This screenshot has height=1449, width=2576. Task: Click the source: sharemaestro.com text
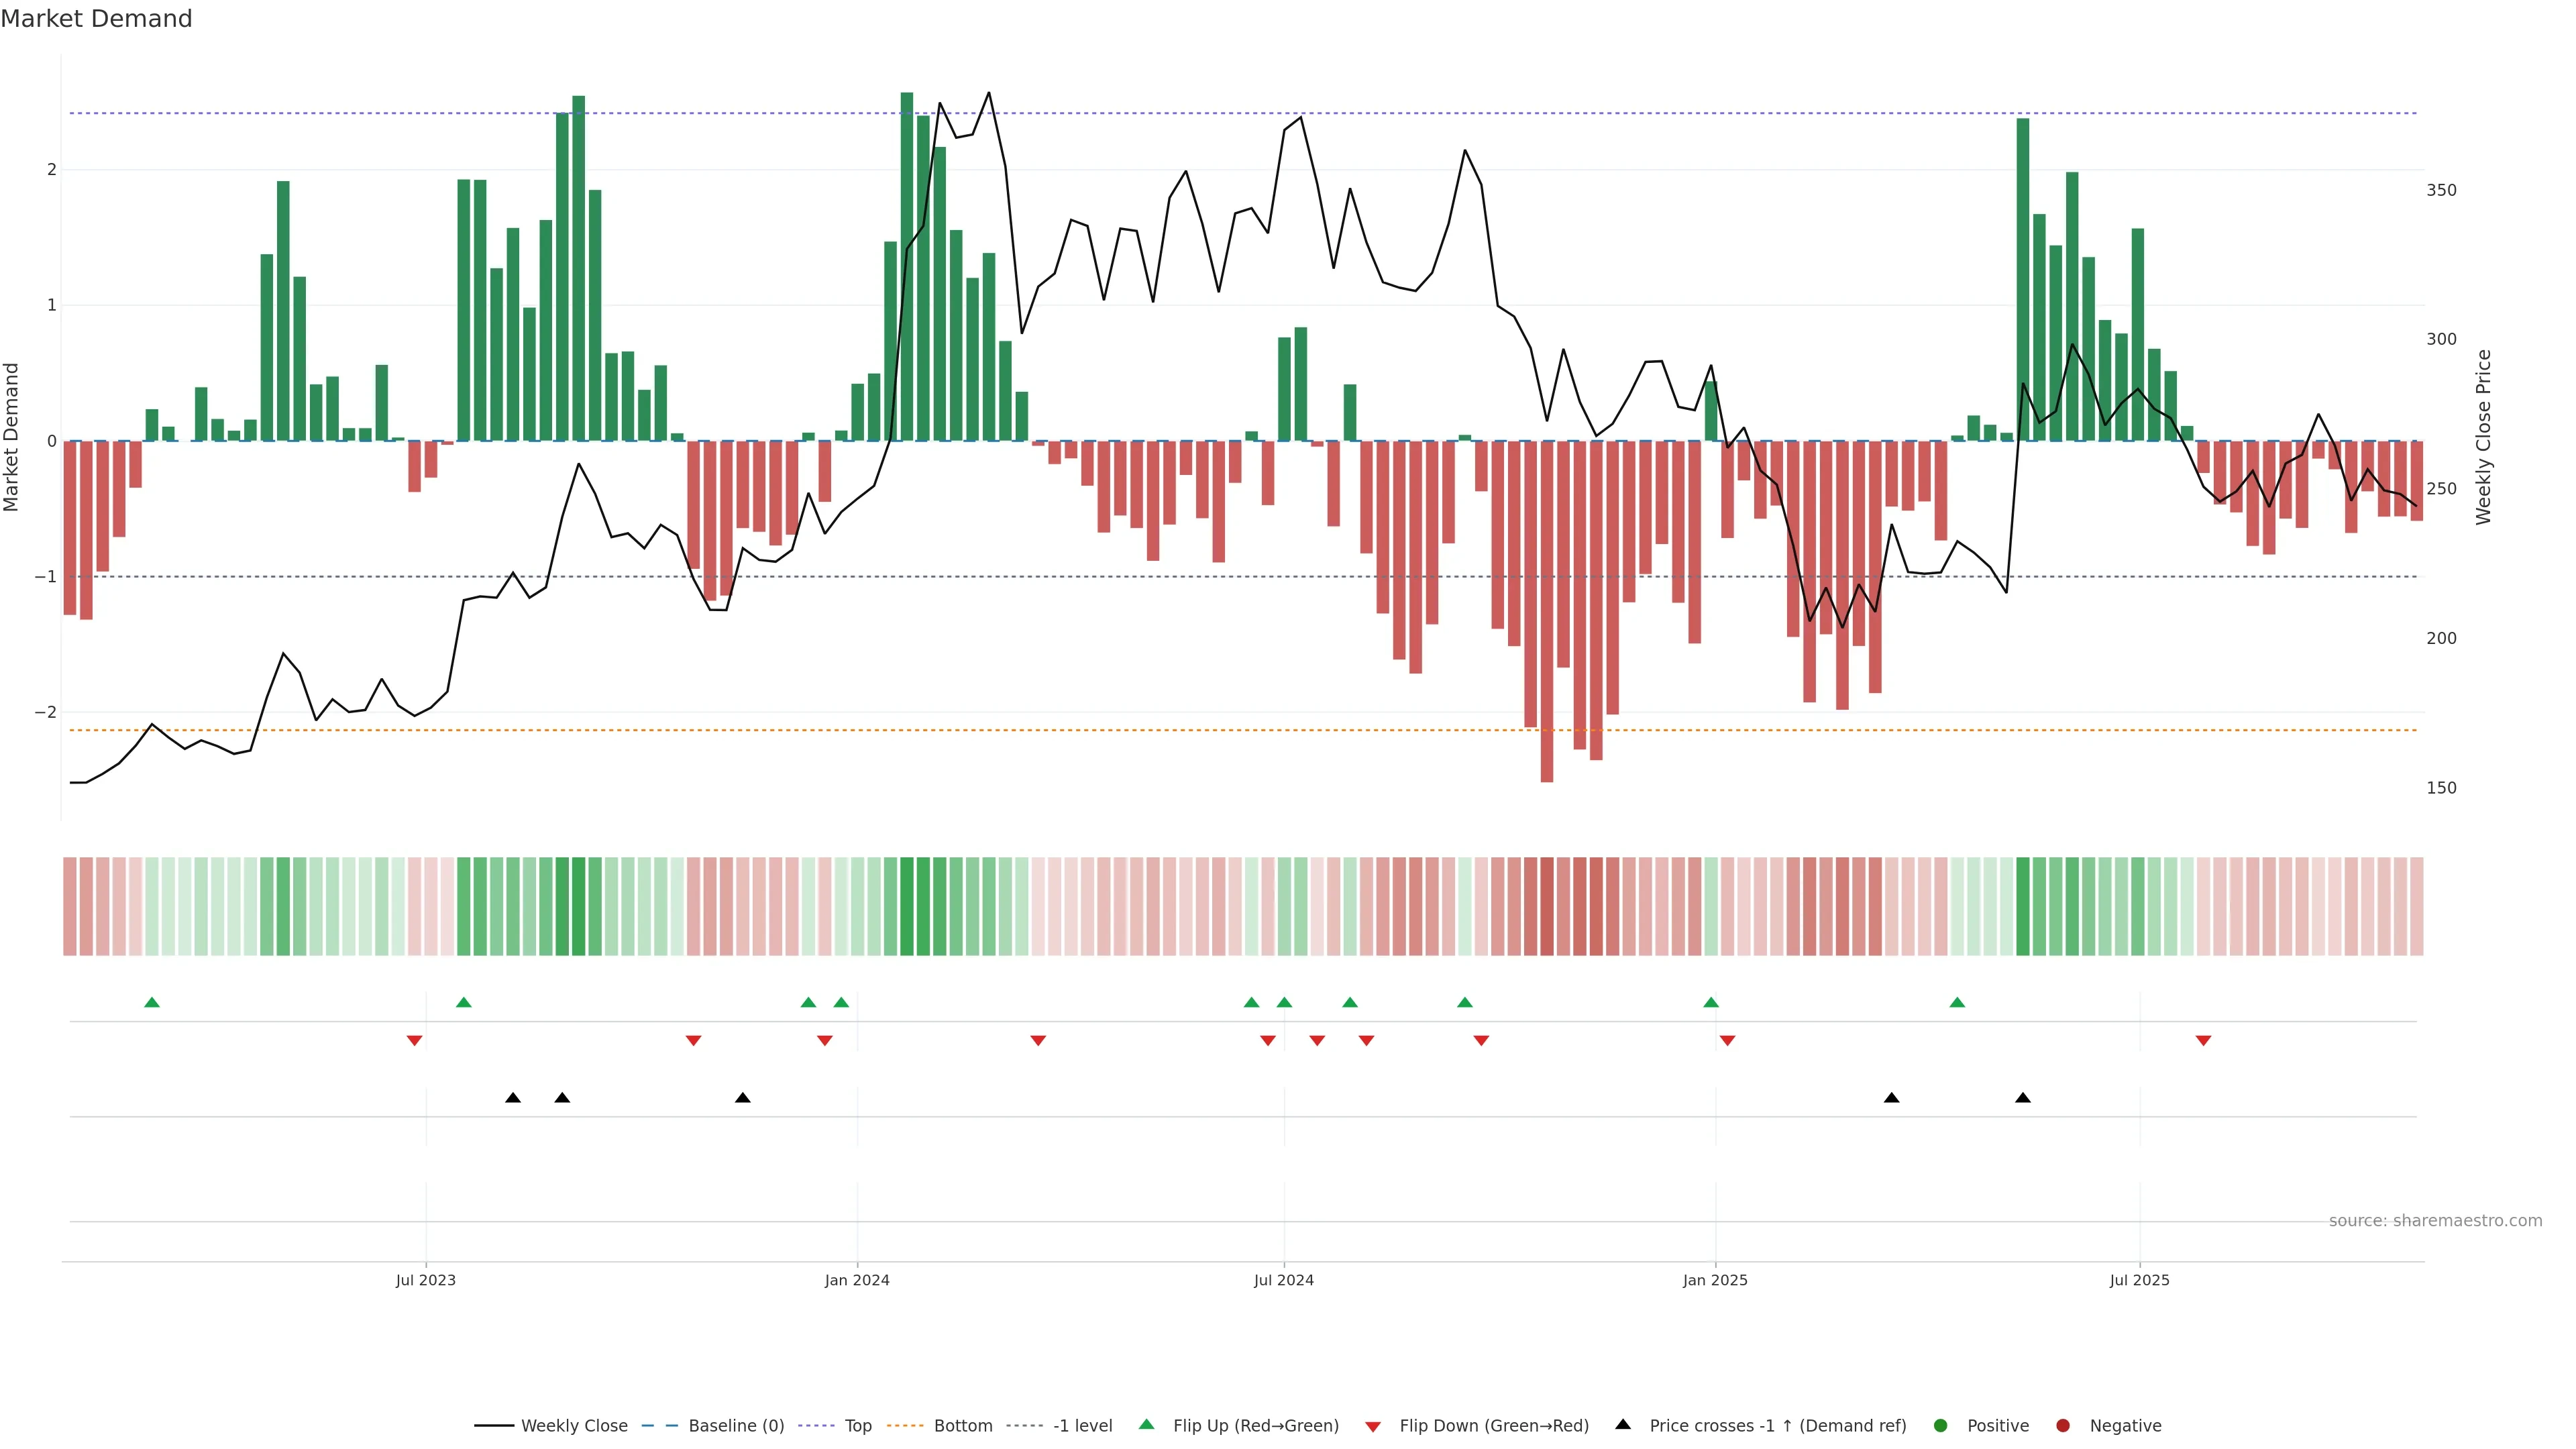point(2435,1221)
